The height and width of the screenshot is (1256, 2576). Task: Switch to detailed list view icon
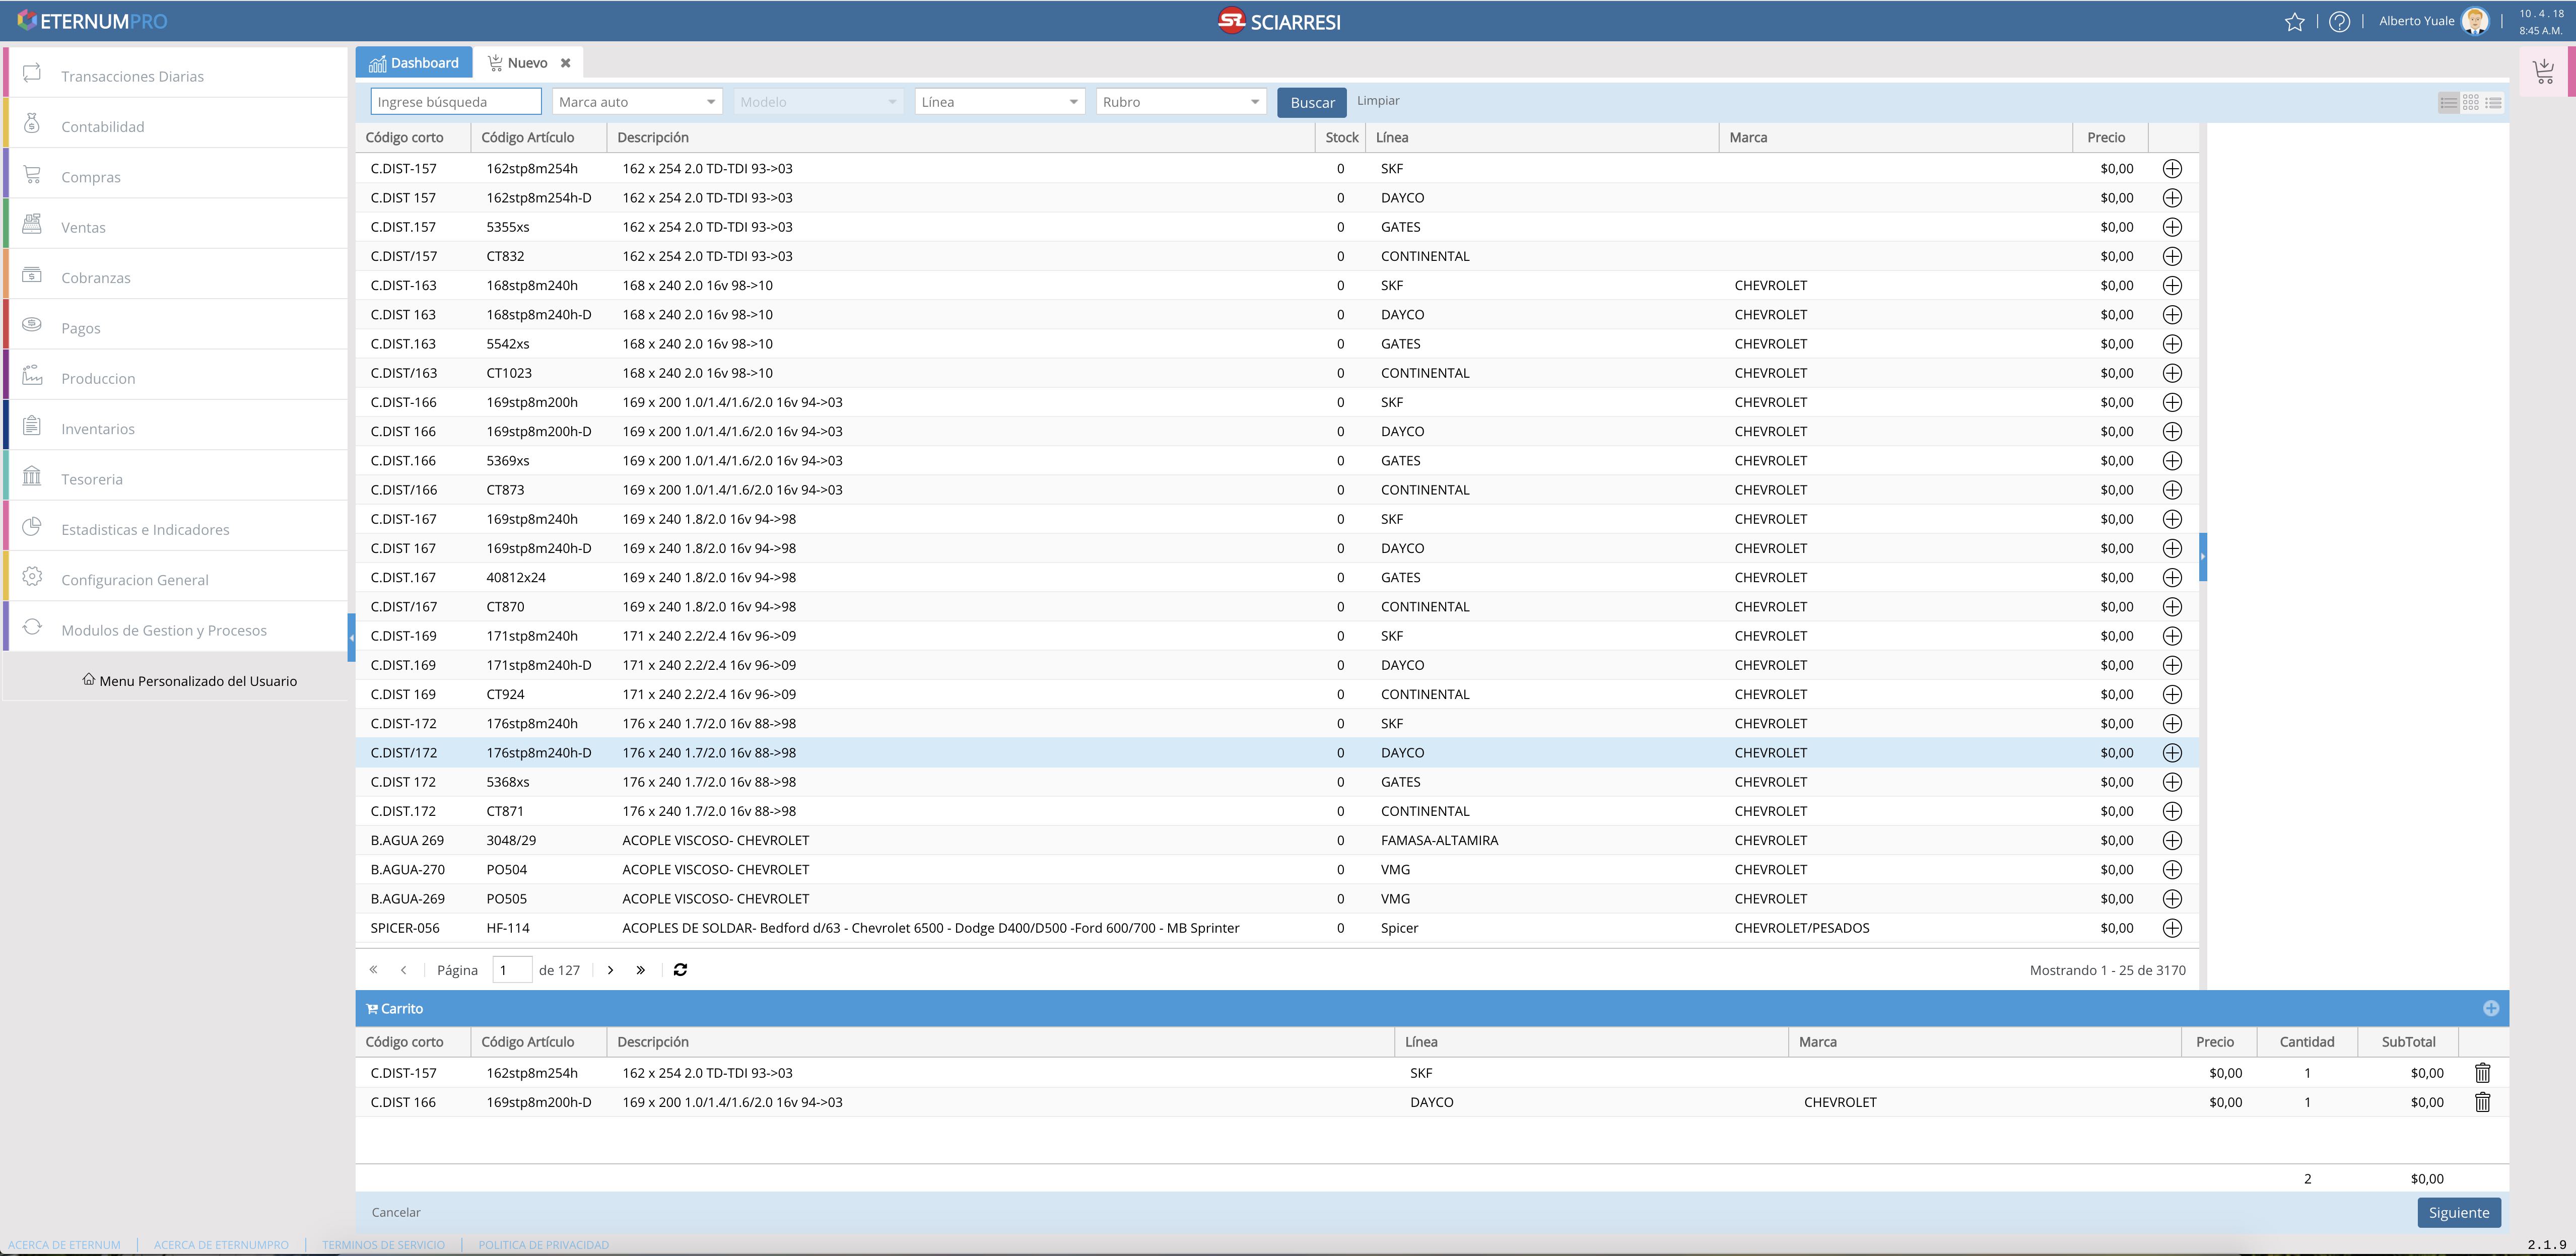pyautogui.click(x=2448, y=102)
